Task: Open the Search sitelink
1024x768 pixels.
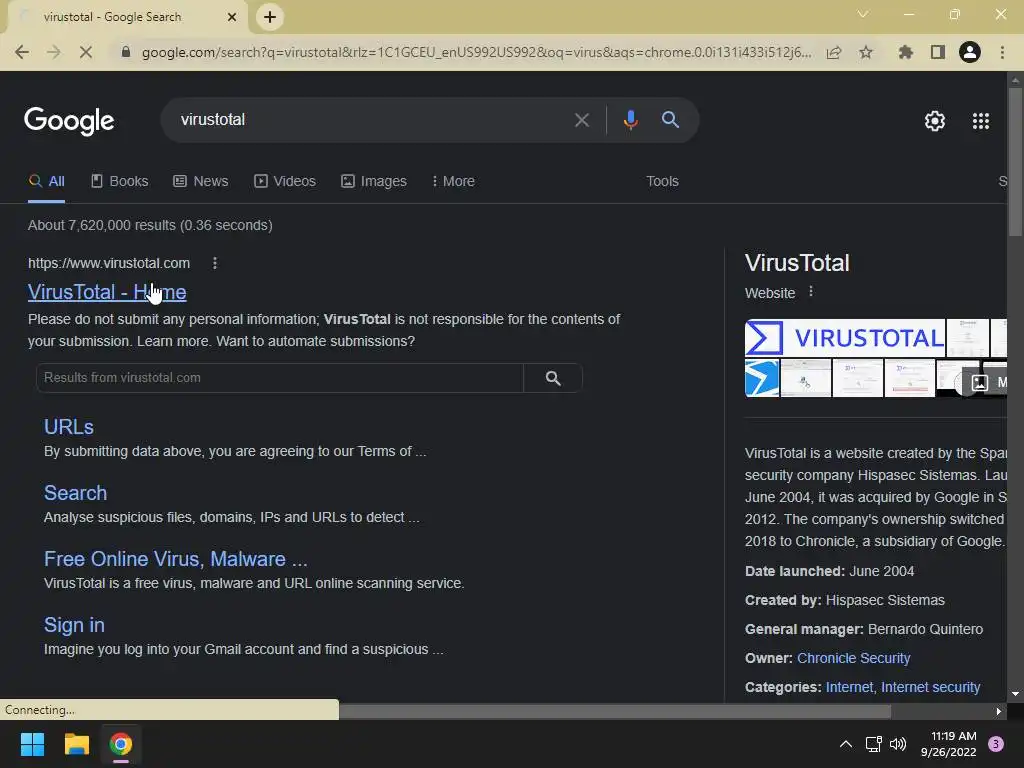Action: point(75,493)
